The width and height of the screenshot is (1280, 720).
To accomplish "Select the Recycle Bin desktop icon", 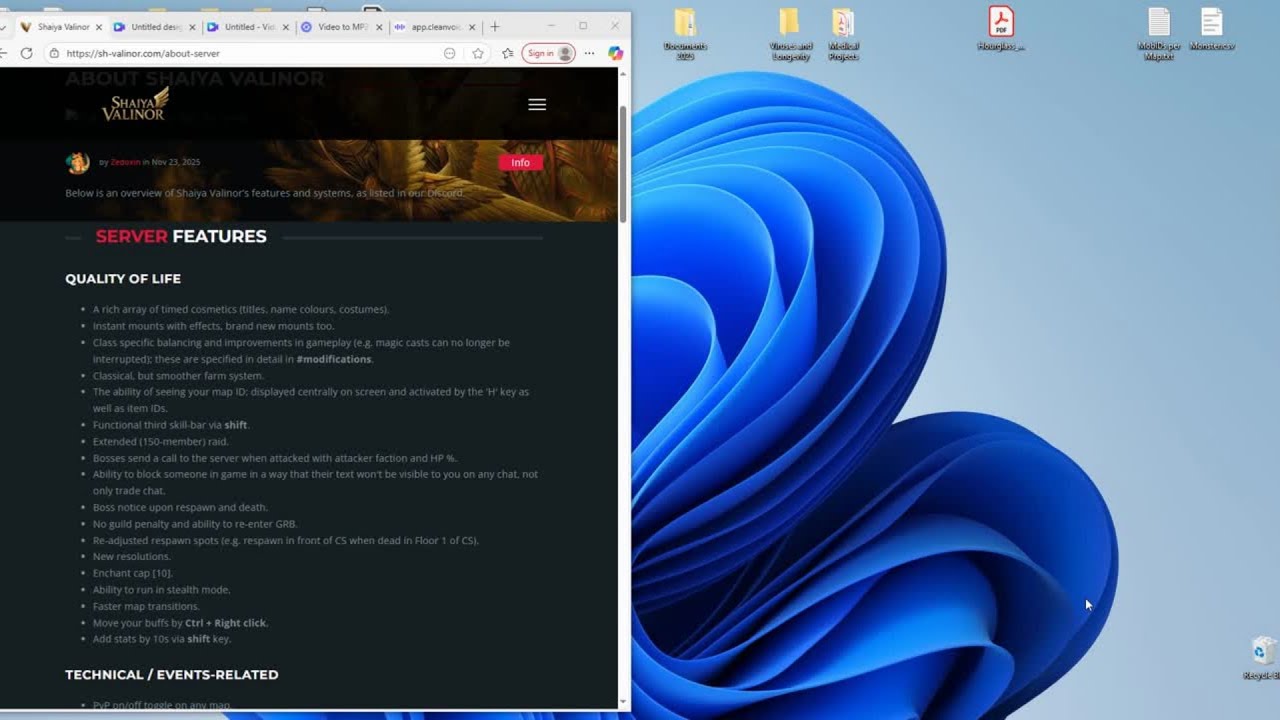I will 1264,658.
